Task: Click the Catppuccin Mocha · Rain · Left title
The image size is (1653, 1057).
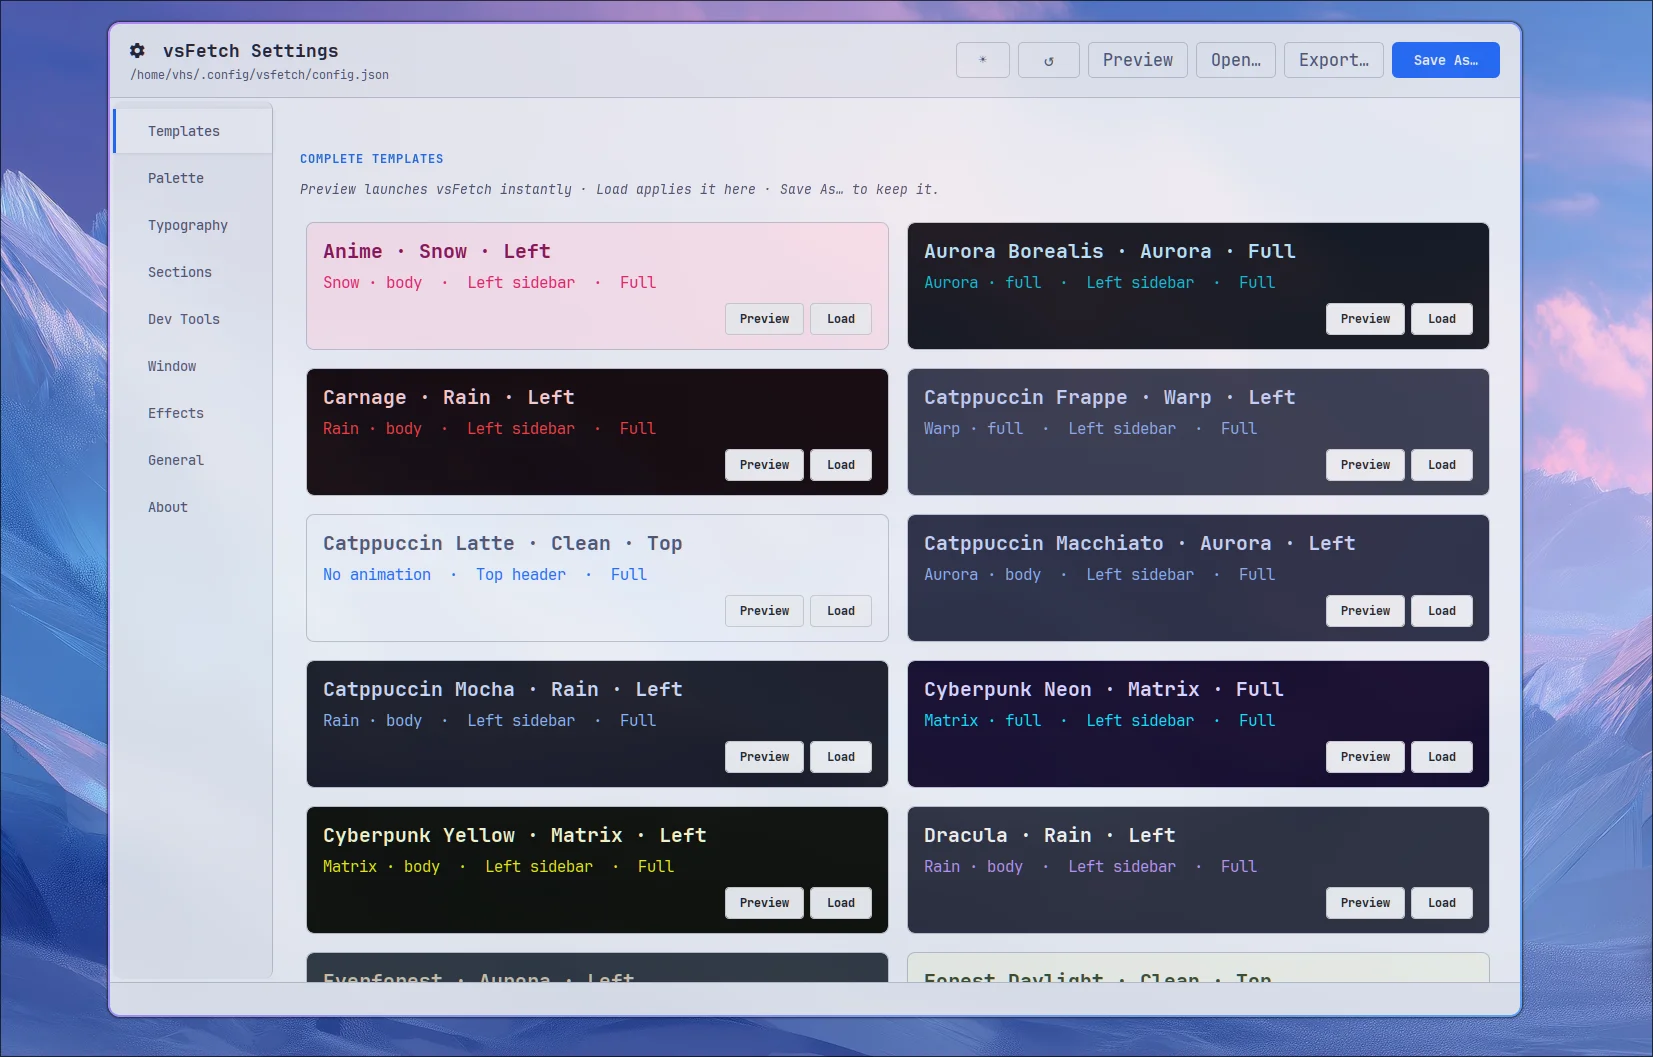Action: (x=503, y=689)
